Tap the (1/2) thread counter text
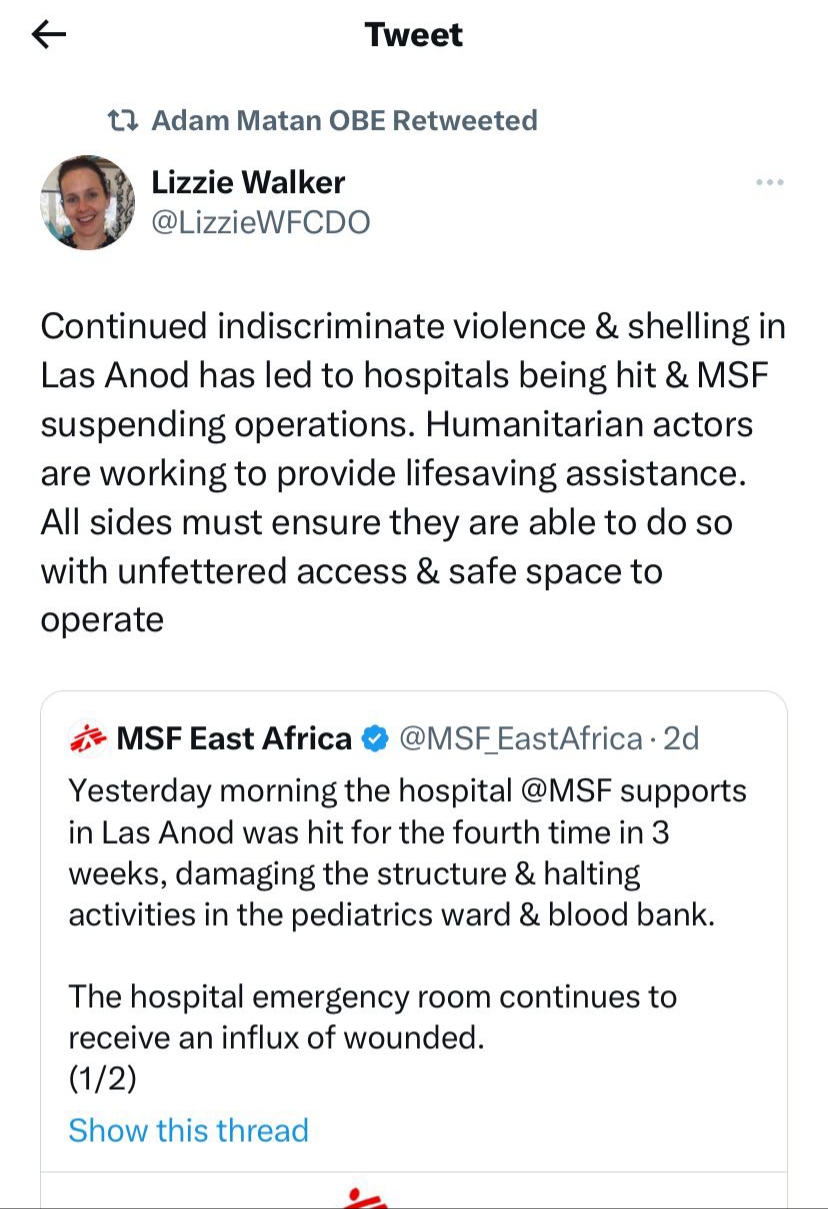This screenshot has height=1209, width=828. pyautogui.click(x=102, y=1079)
